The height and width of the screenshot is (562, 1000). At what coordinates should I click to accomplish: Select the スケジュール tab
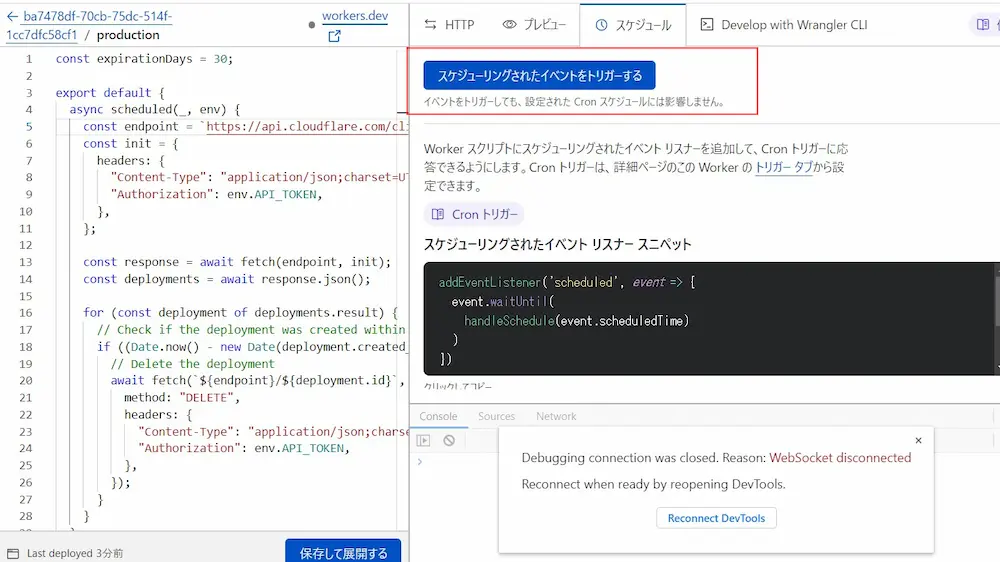pyautogui.click(x=633, y=25)
